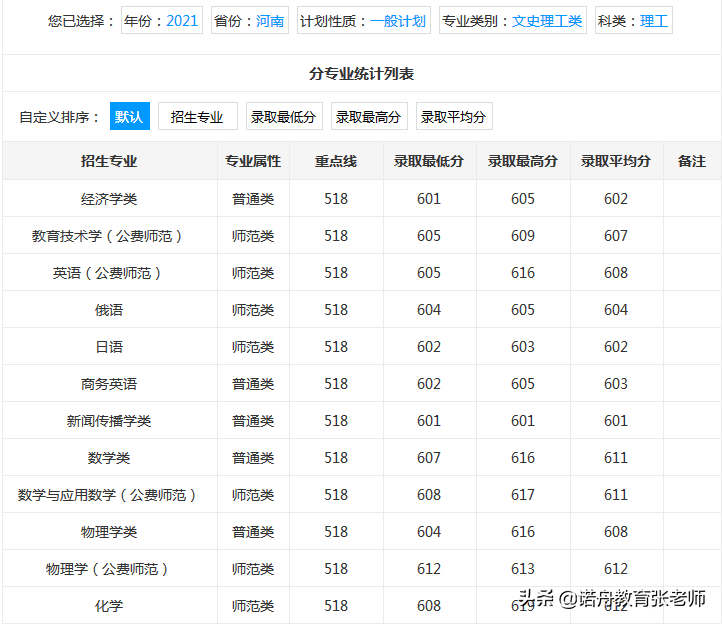722x624 pixels.
Task: Click the 分专业统计列表 title
Action: (361, 74)
